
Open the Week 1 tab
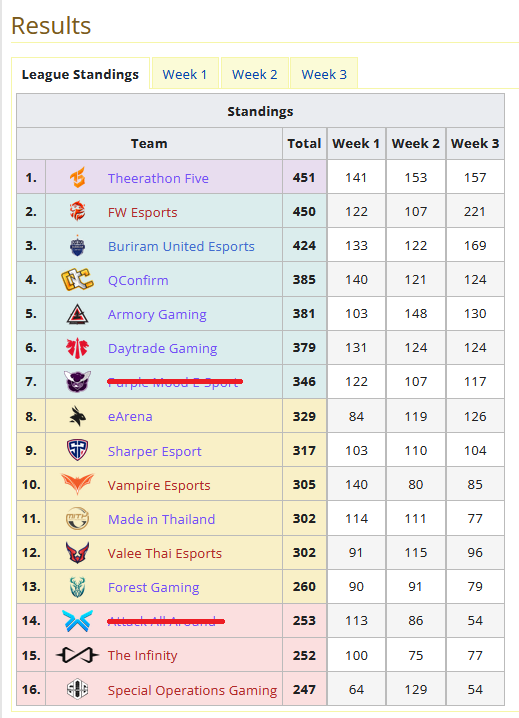(x=185, y=74)
